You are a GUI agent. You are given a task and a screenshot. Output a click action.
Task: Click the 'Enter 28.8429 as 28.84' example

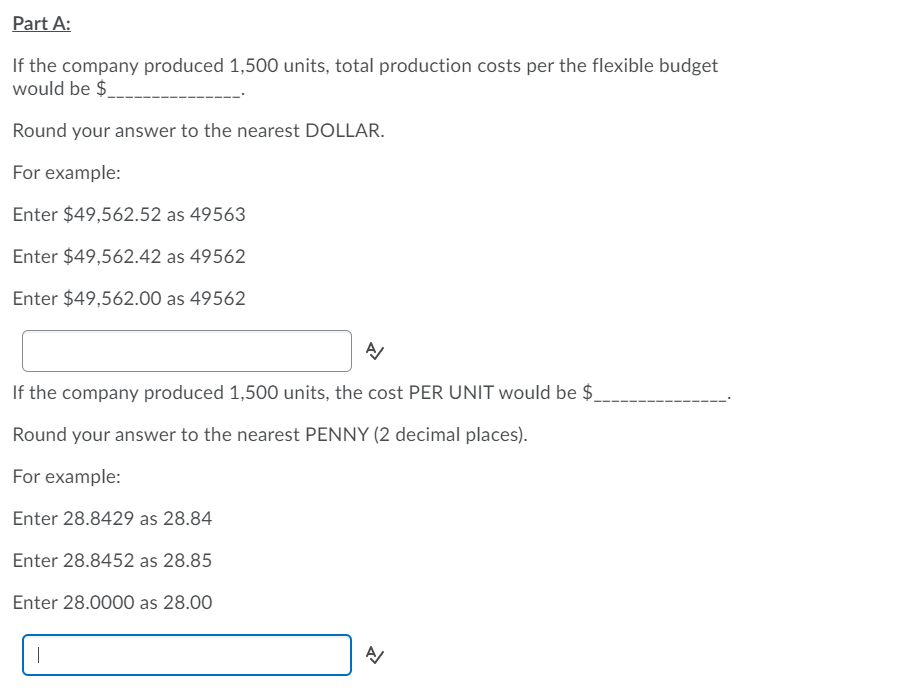coord(112,519)
